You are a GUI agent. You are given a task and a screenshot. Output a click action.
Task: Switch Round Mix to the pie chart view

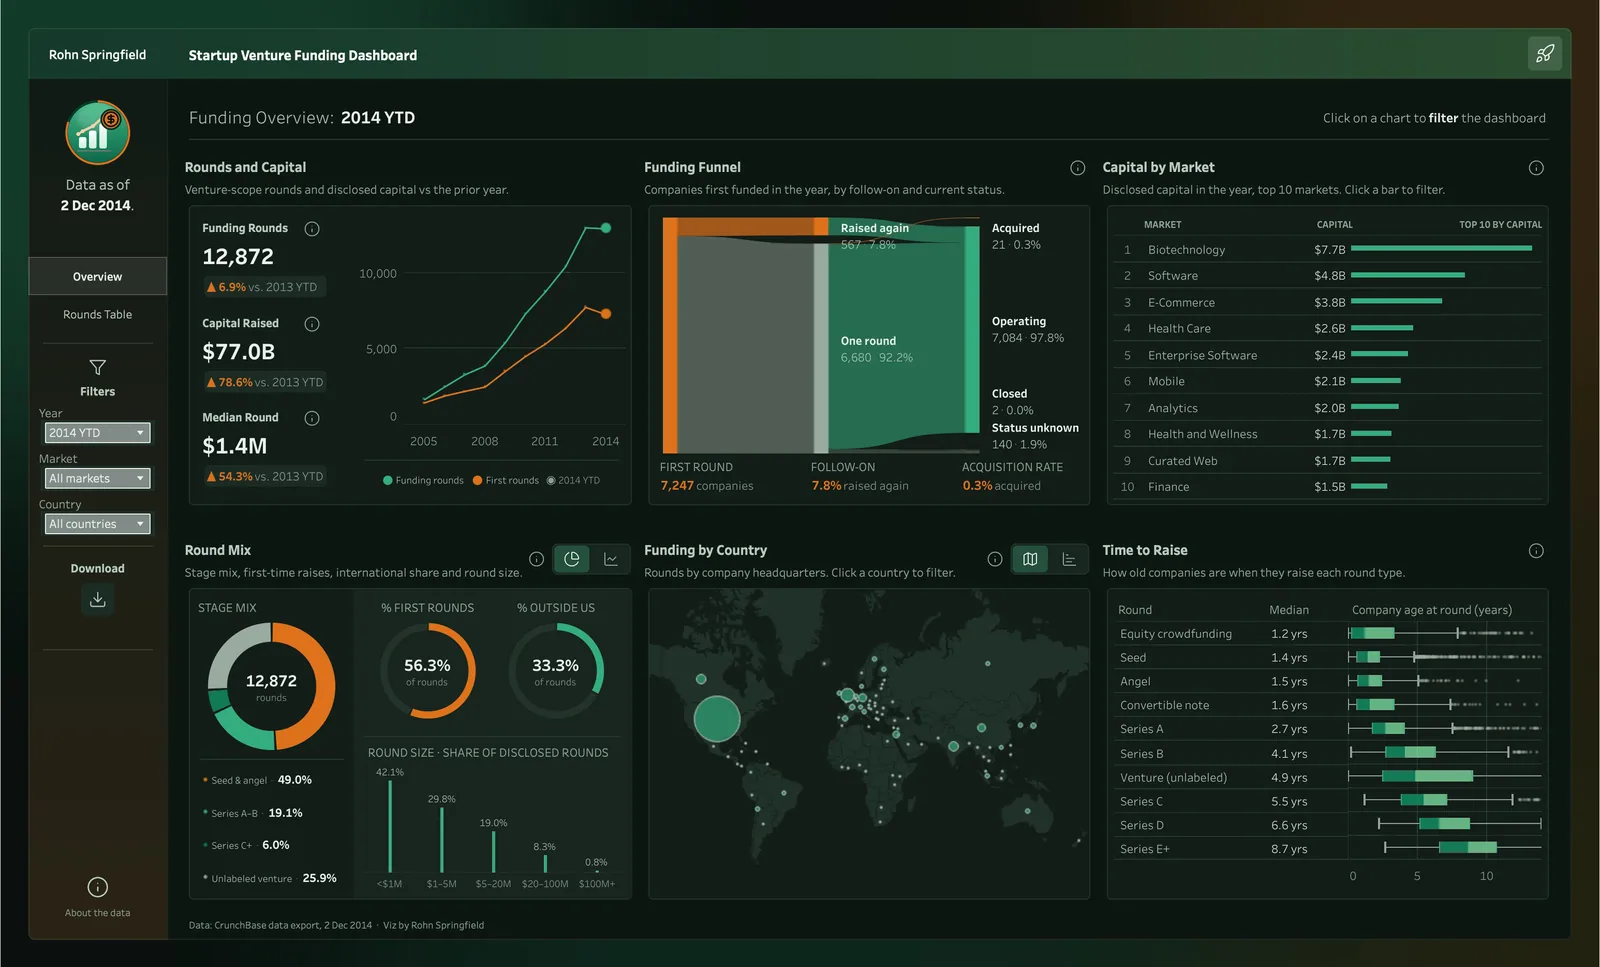[x=572, y=559]
